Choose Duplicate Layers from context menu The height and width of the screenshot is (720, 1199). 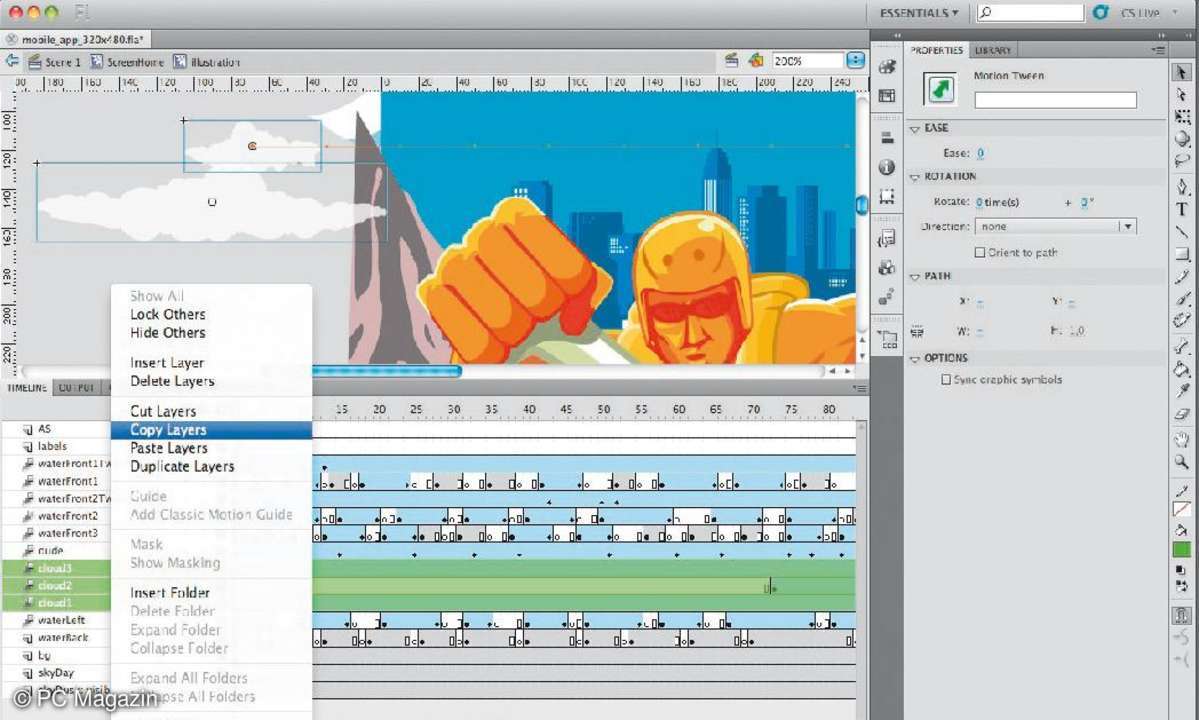click(x=182, y=466)
